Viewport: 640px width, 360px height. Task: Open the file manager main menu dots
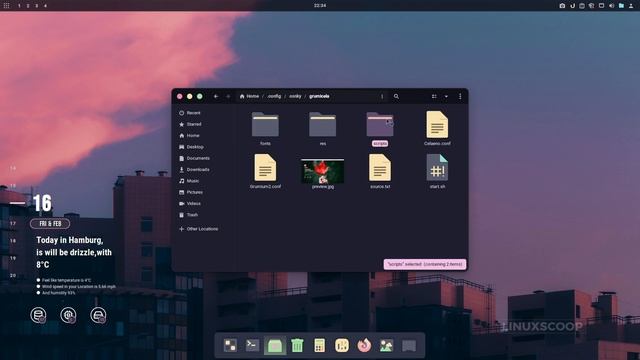tap(460, 96)
